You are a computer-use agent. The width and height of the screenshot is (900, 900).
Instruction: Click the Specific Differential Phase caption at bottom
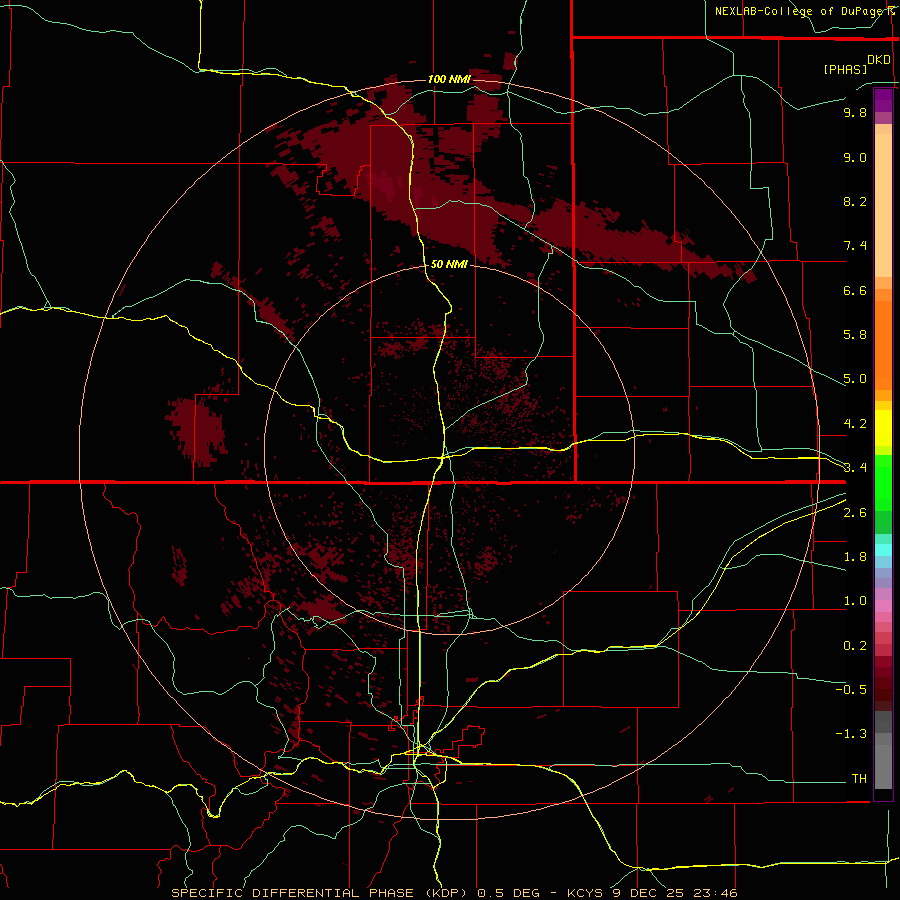(454, 893)
